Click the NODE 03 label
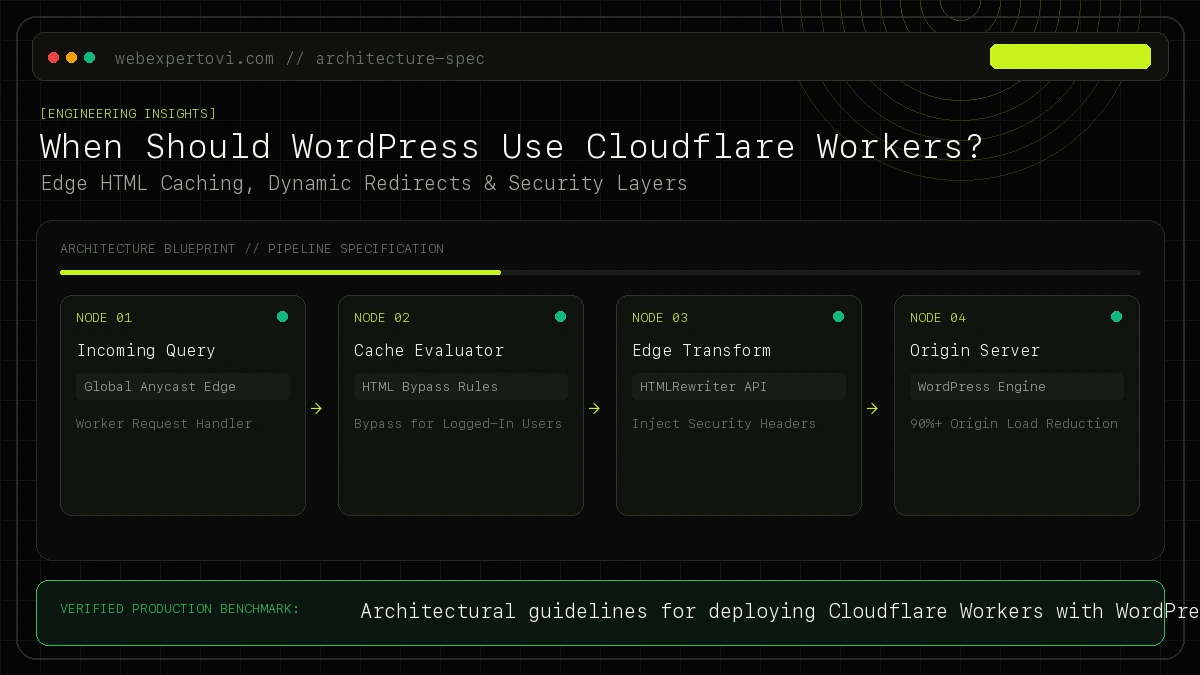 tap(660, 317)
